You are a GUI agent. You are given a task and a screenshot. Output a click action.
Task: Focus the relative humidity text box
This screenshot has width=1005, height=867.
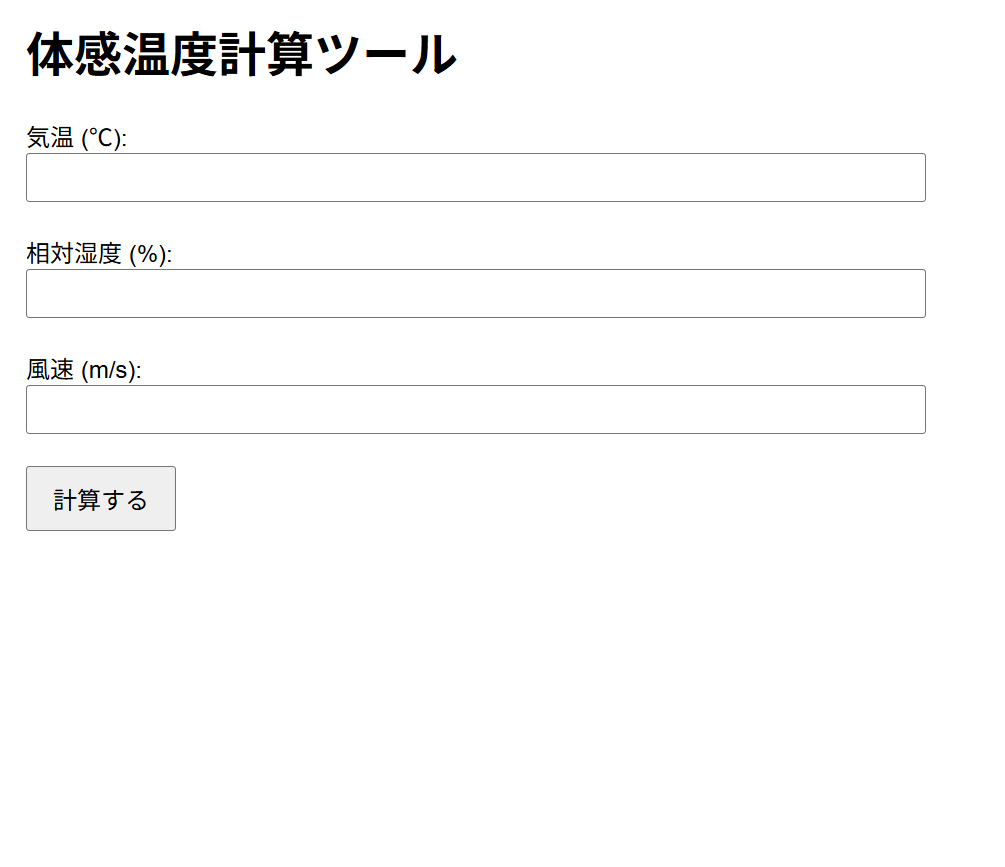coord(475,294)
